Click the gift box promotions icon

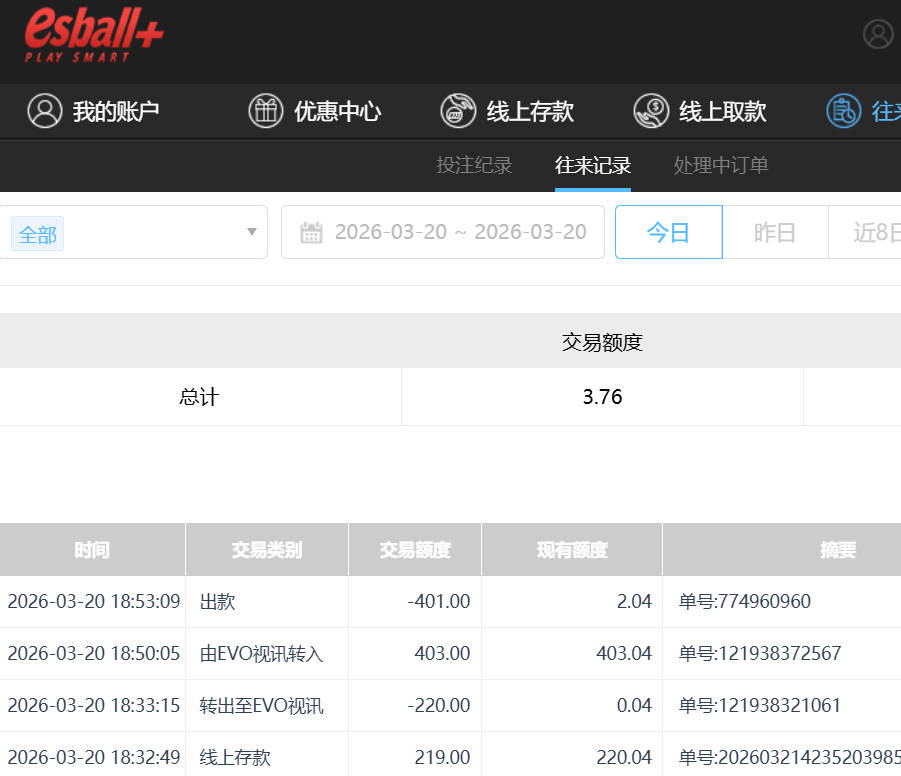coord(266,111)
